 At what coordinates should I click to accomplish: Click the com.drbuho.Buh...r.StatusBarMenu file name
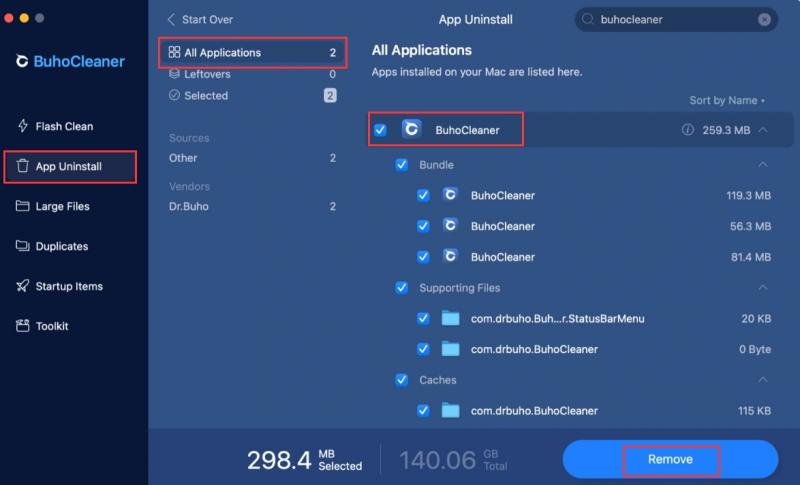(x=557, y=319)
